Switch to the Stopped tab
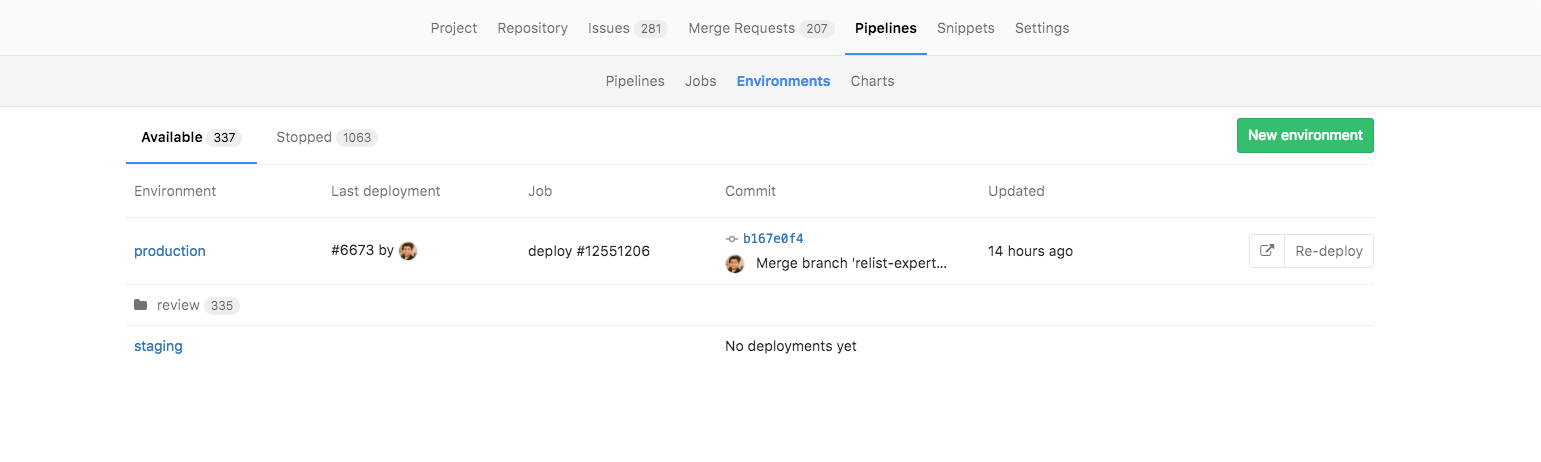1541x462 pixels. point(326,137)
